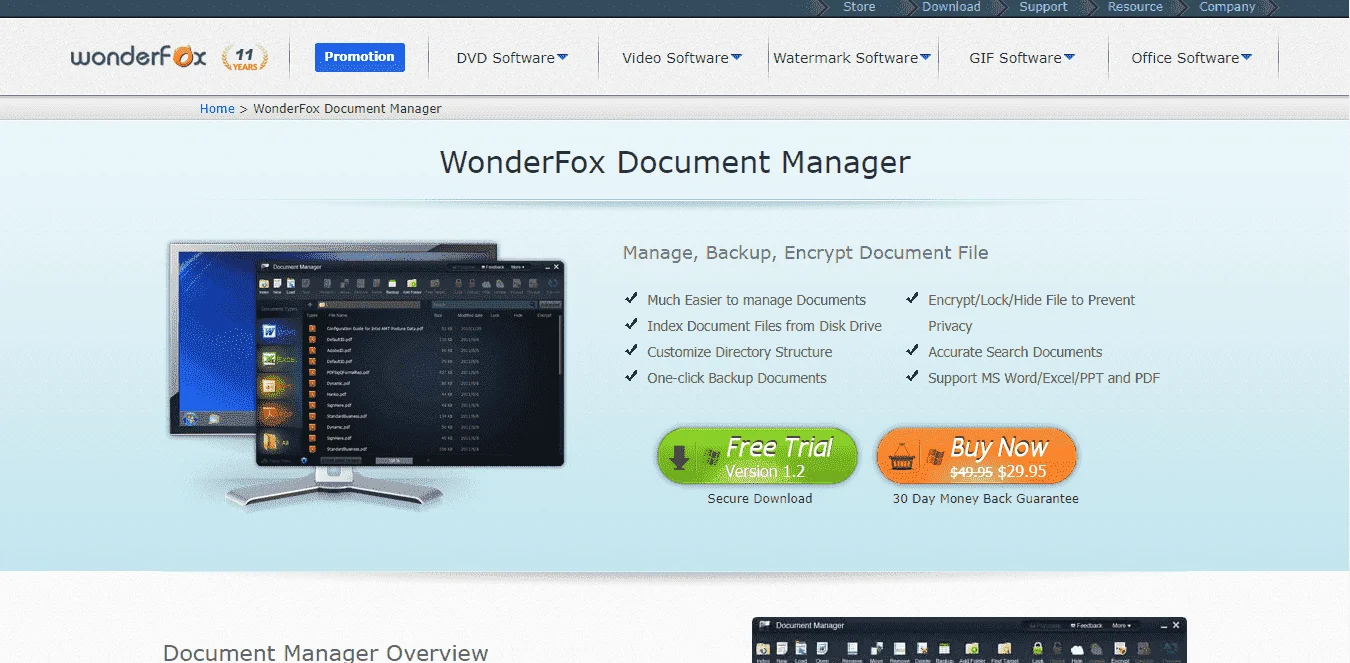Click 'One-click Backup Documents' feature

(736, 378)
